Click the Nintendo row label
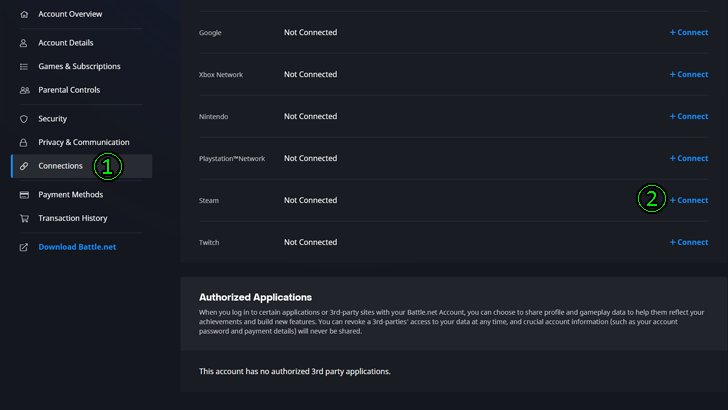The width and height of the screenshot is (728, 410). [214, 117]
